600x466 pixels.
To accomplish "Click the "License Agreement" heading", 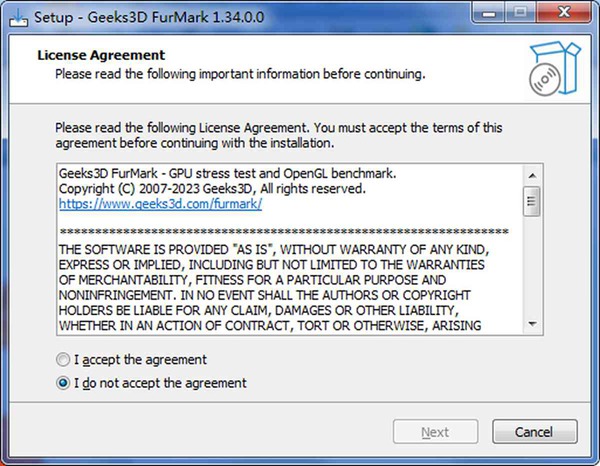I will coord(100,55).
